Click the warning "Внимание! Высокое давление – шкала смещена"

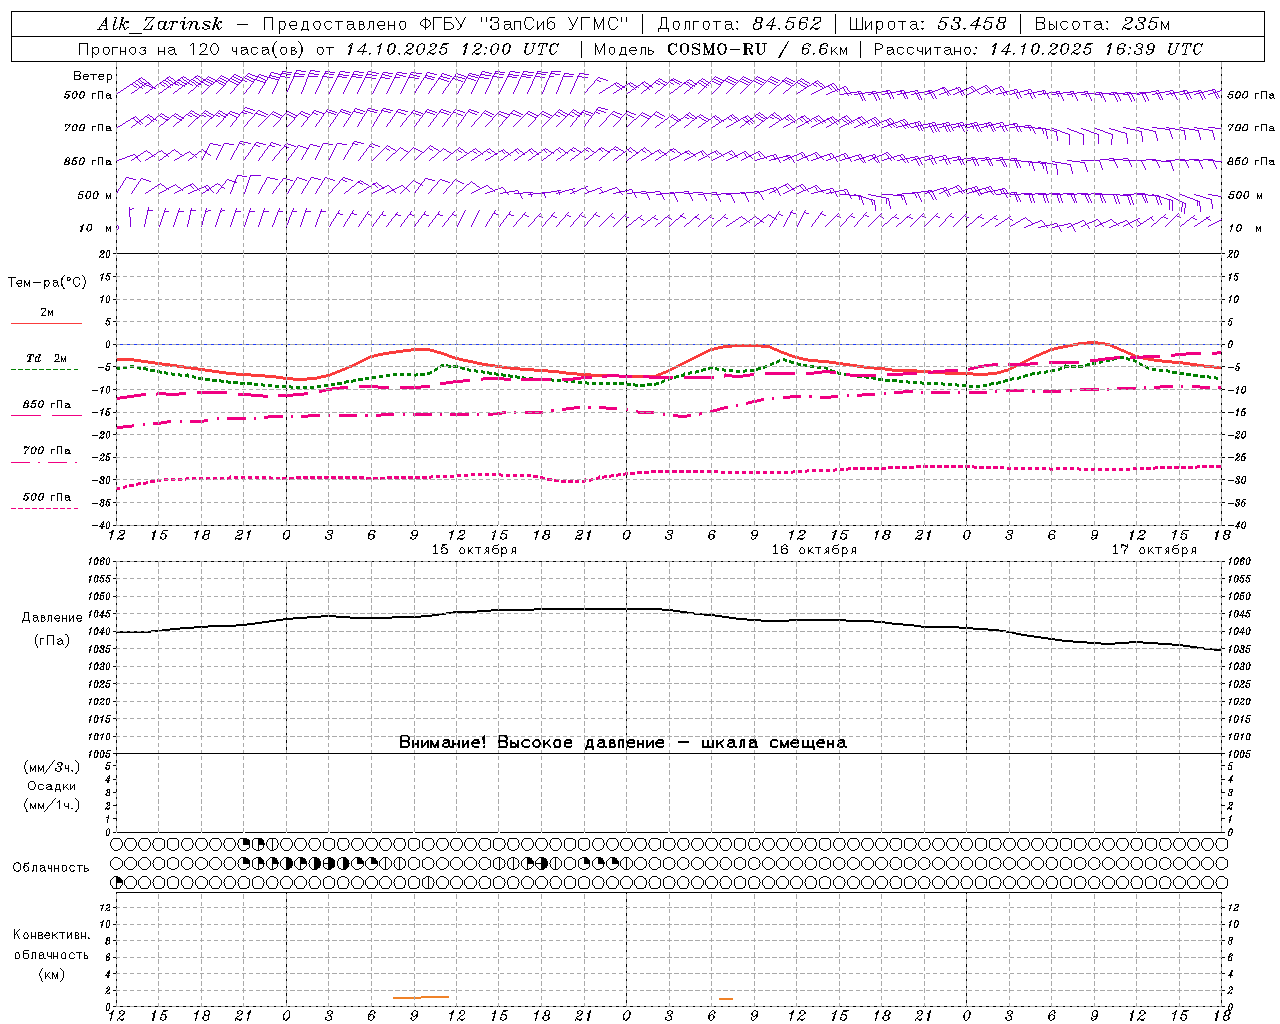(623, 742)
